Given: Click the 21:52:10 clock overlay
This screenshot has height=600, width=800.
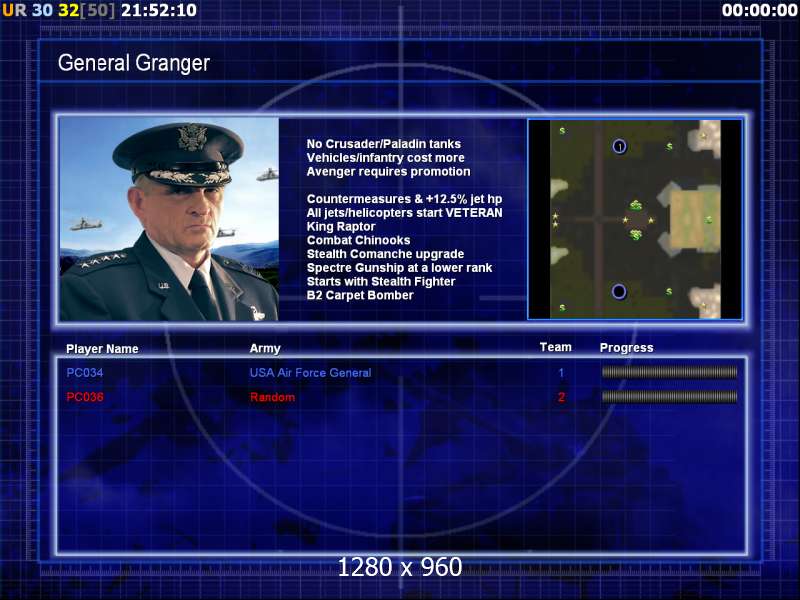Looking at the screenshot, I should [159, 10].
